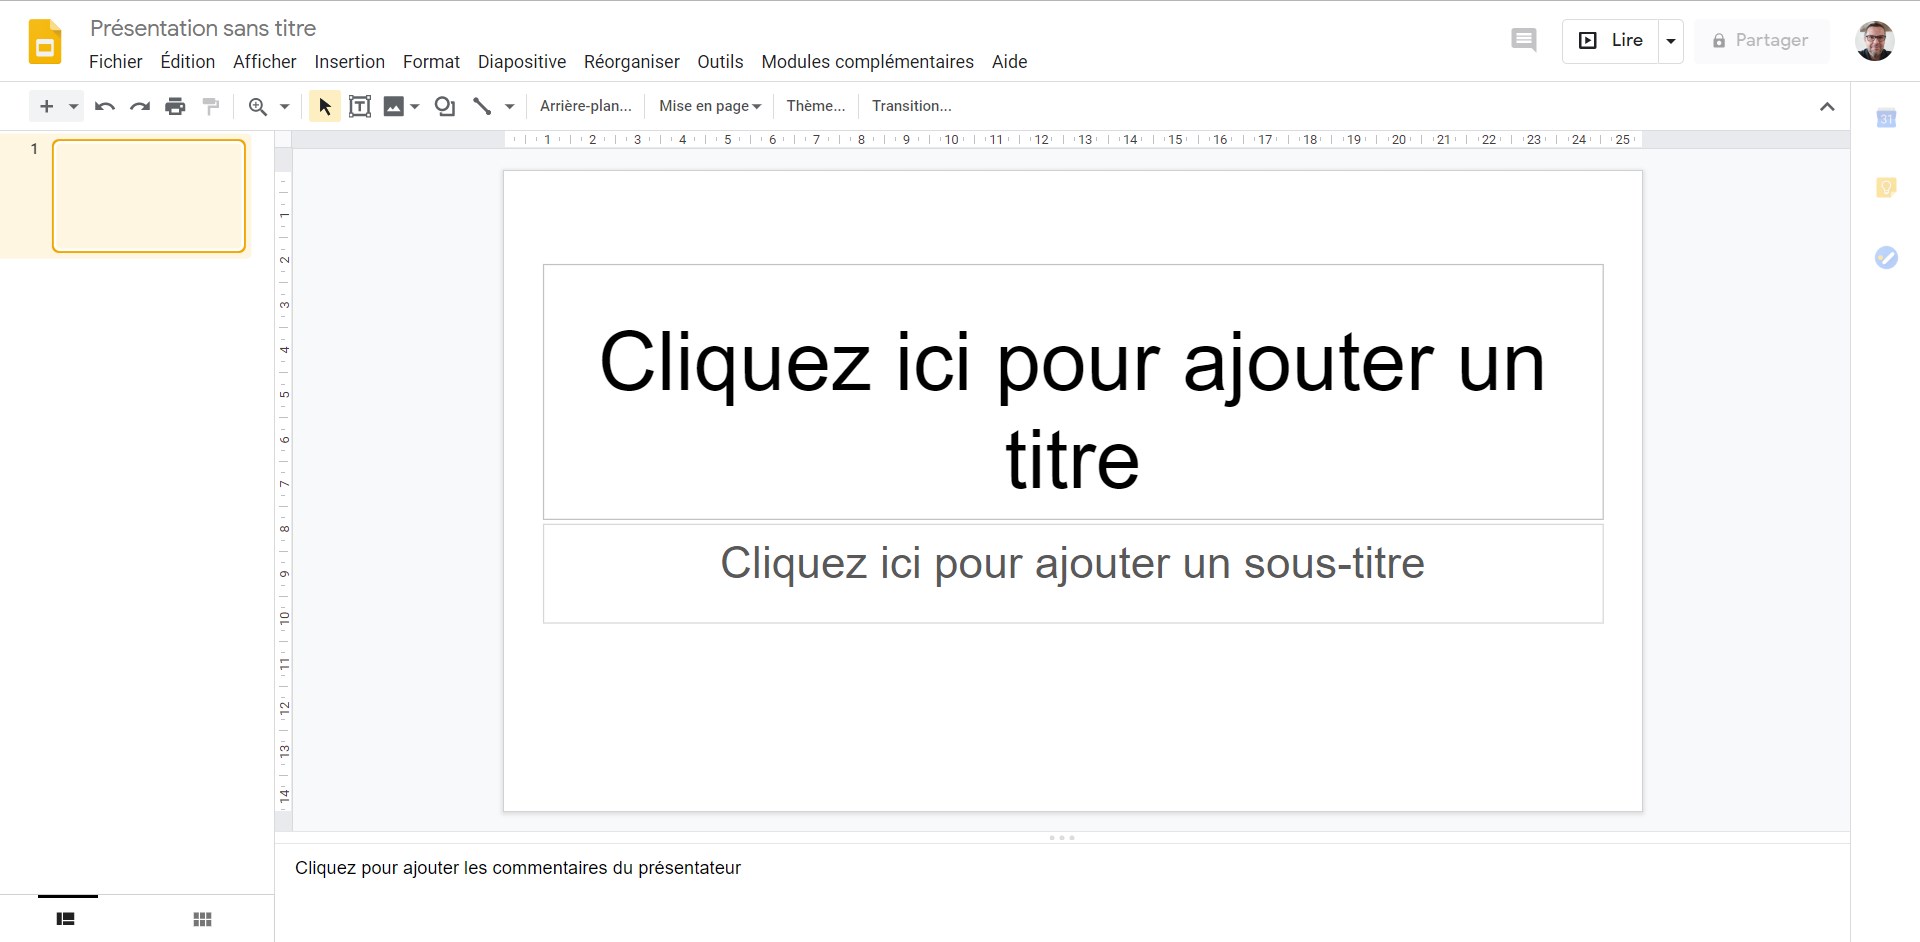Viewport: 1920px width, 942px height.
Task: Open the Google Slides home icon
Action: pyautogui.click(x=45, y=41)
